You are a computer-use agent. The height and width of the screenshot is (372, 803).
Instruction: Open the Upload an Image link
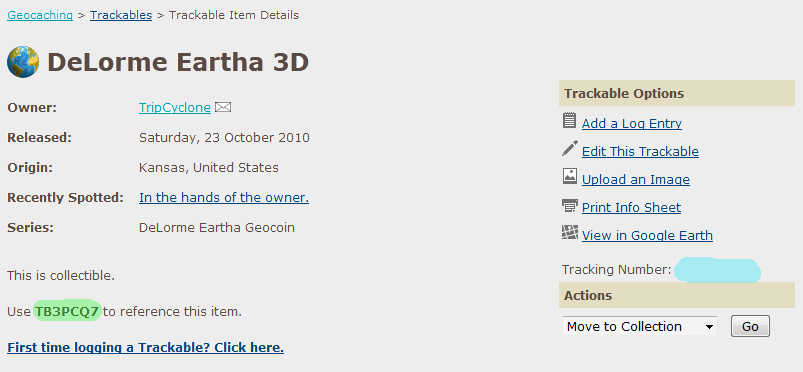click(x=636, y=180)
